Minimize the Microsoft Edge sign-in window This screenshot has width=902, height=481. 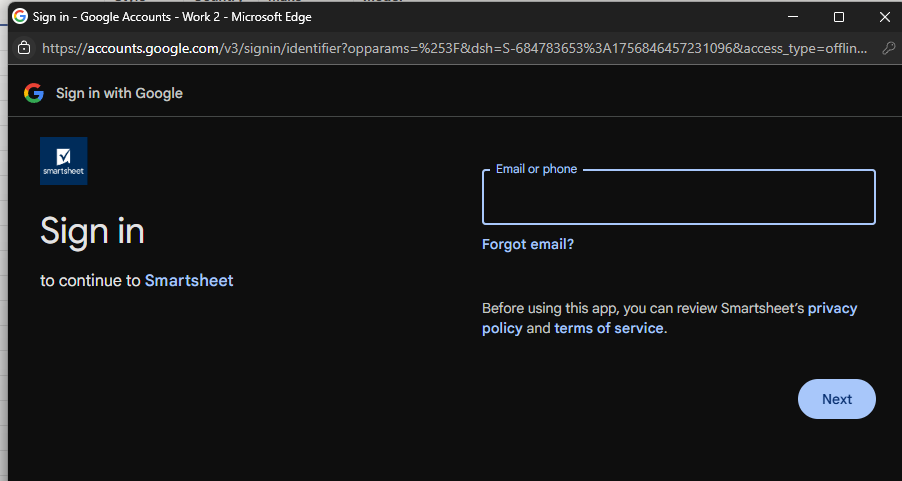[793, 17]
